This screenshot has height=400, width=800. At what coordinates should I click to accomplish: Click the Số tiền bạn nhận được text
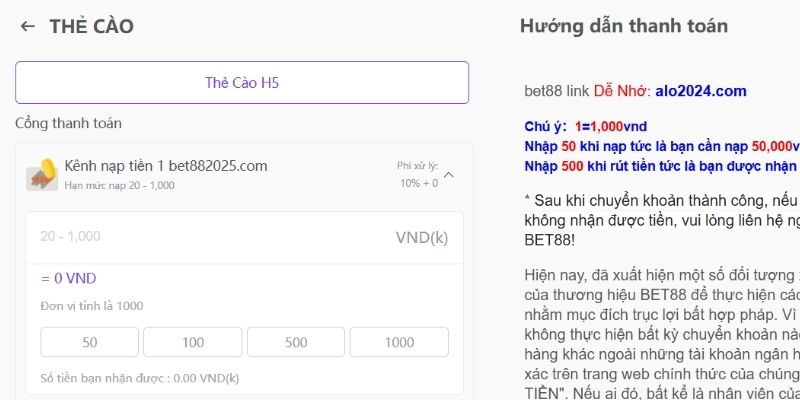pos(140,379)
